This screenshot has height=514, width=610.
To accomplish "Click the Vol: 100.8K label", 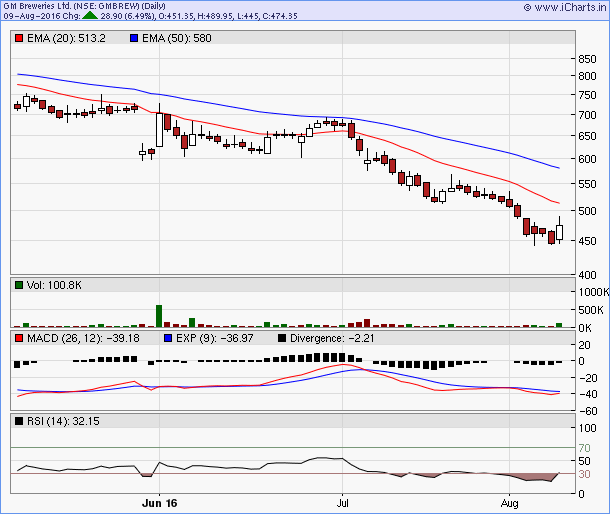I will point(54,285).
